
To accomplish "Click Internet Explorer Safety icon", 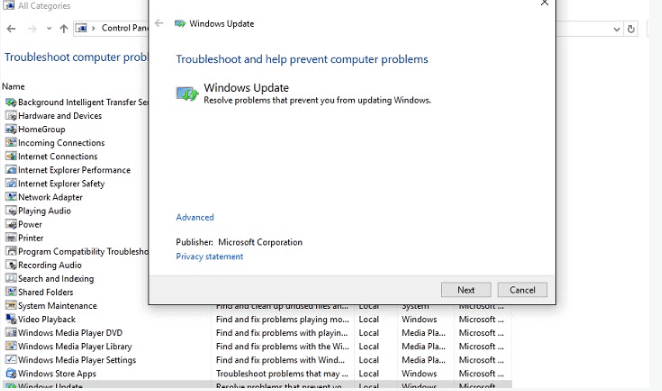I will click(x=11, y=183).
